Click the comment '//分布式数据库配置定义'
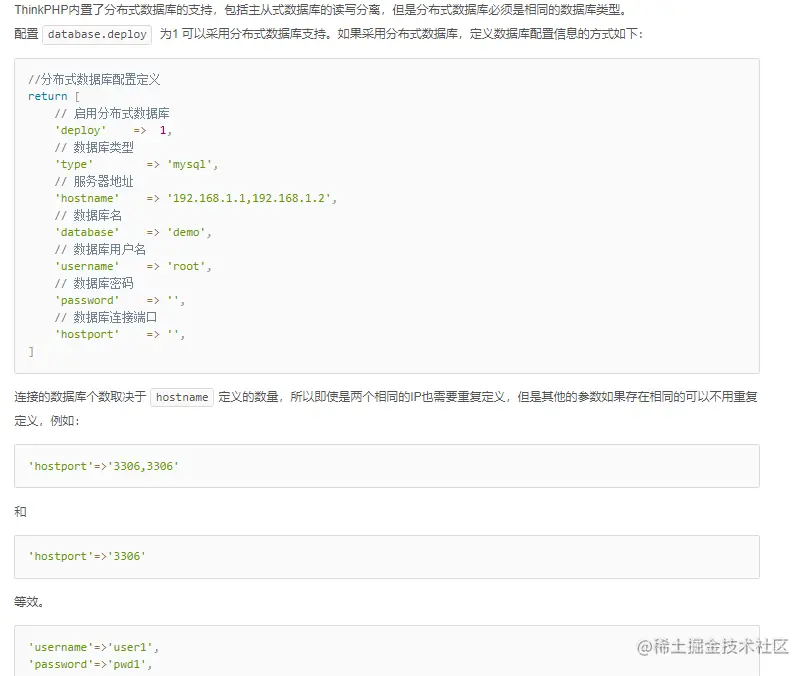 (94, 79)
